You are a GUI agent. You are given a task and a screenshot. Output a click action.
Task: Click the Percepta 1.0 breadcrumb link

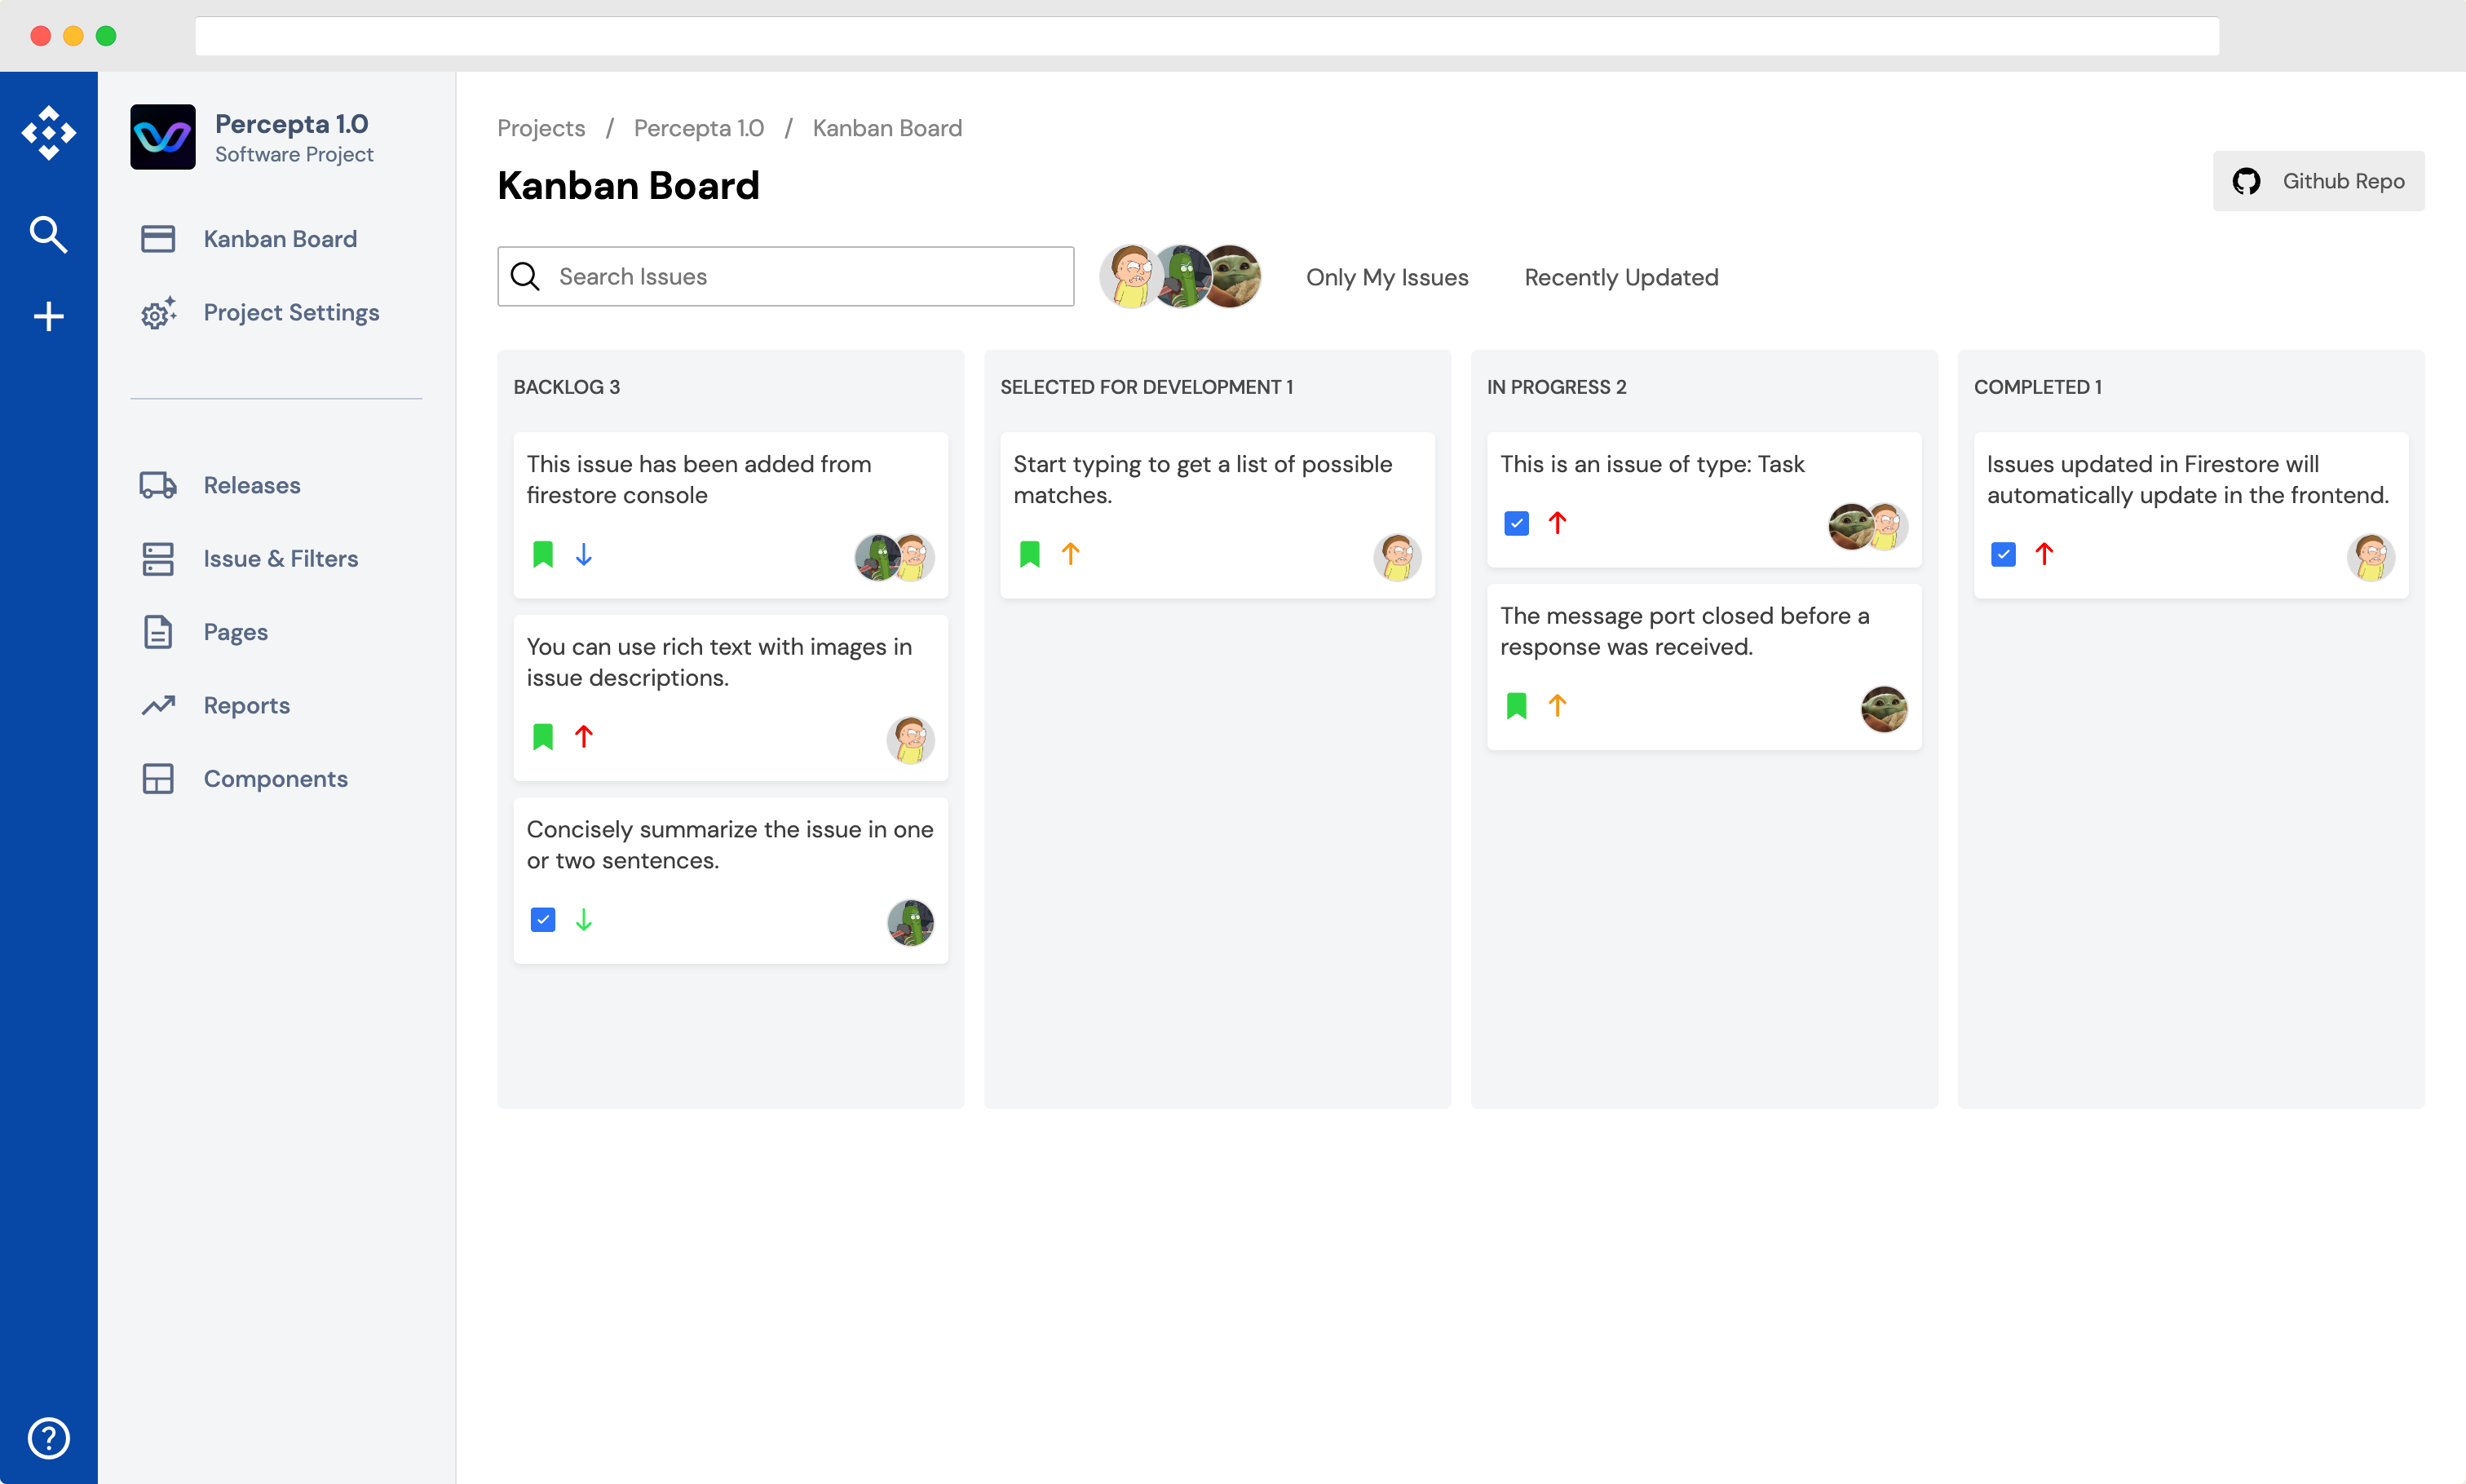698,128
